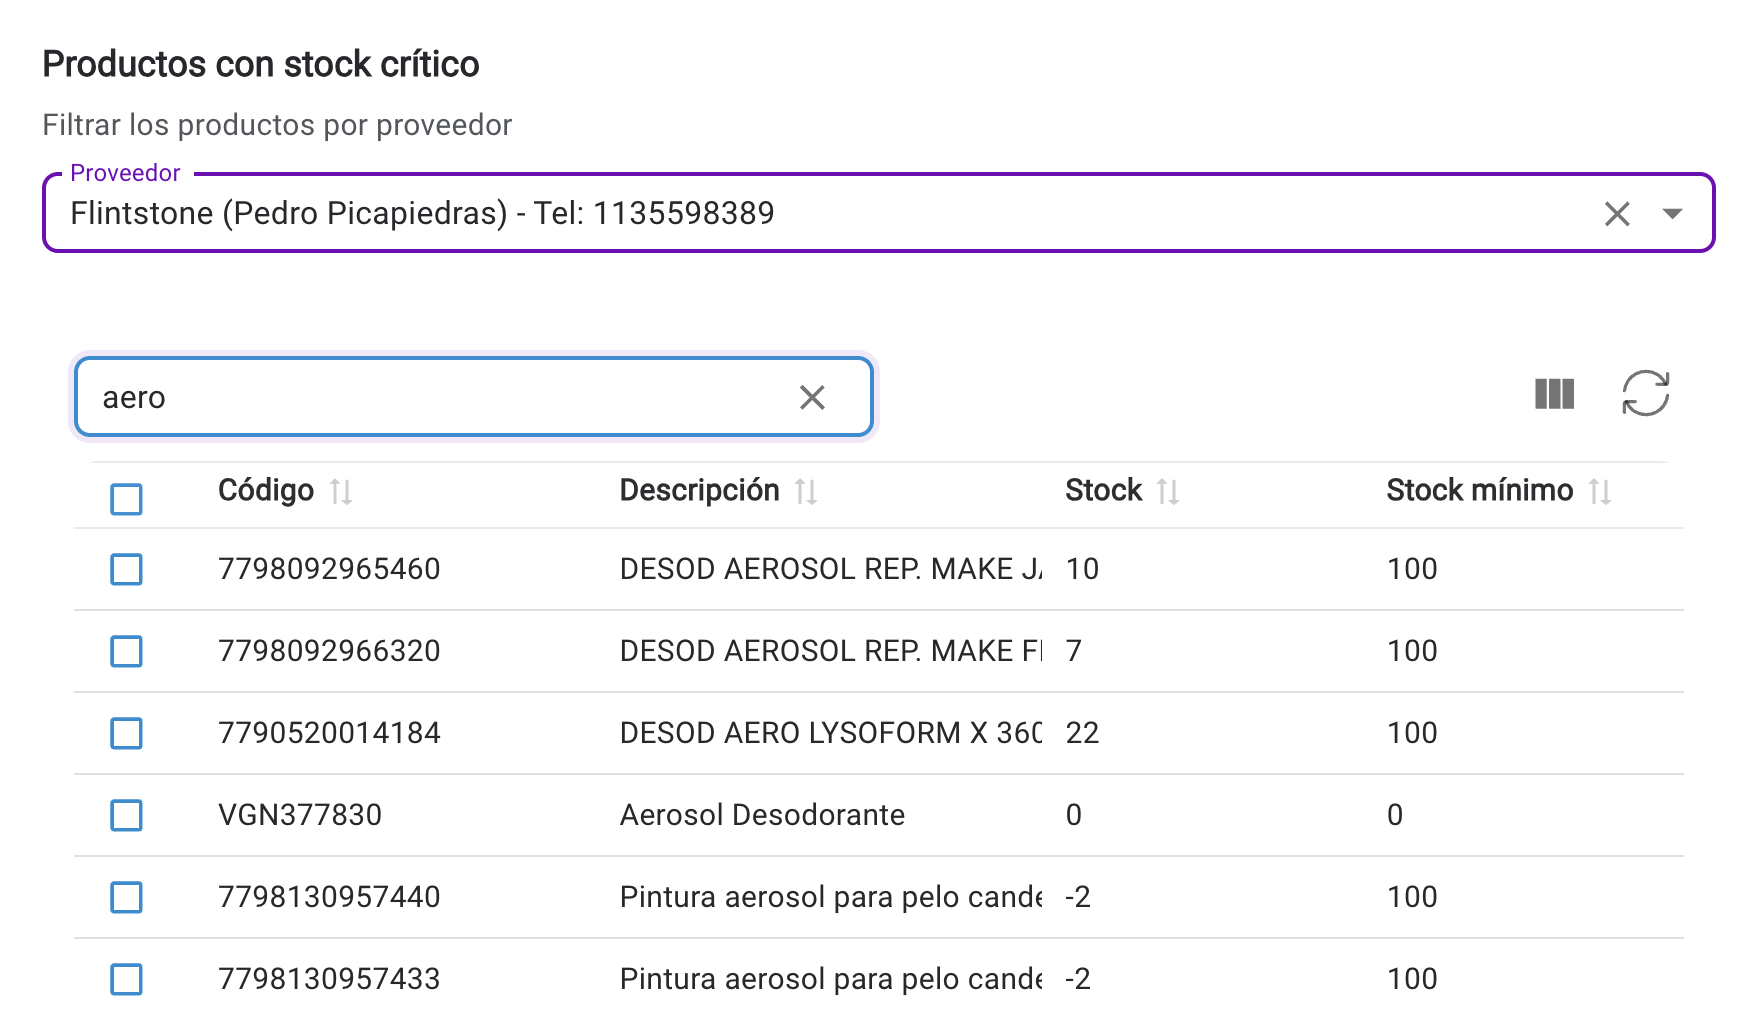Screen dimensions: 1762x1016
Task: Click the stock value 22
Action: coord(1082,733)
